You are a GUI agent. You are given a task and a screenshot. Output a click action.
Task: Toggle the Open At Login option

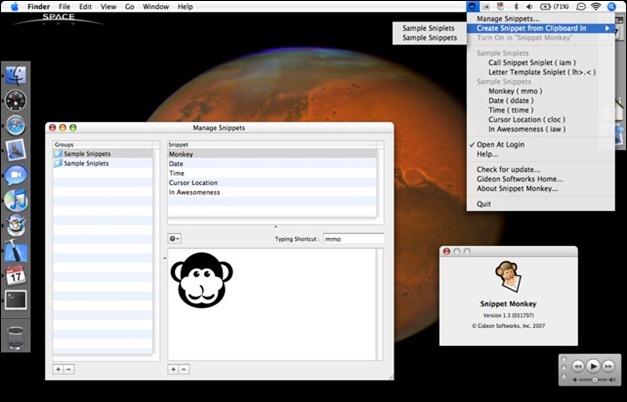coord(501,144)
